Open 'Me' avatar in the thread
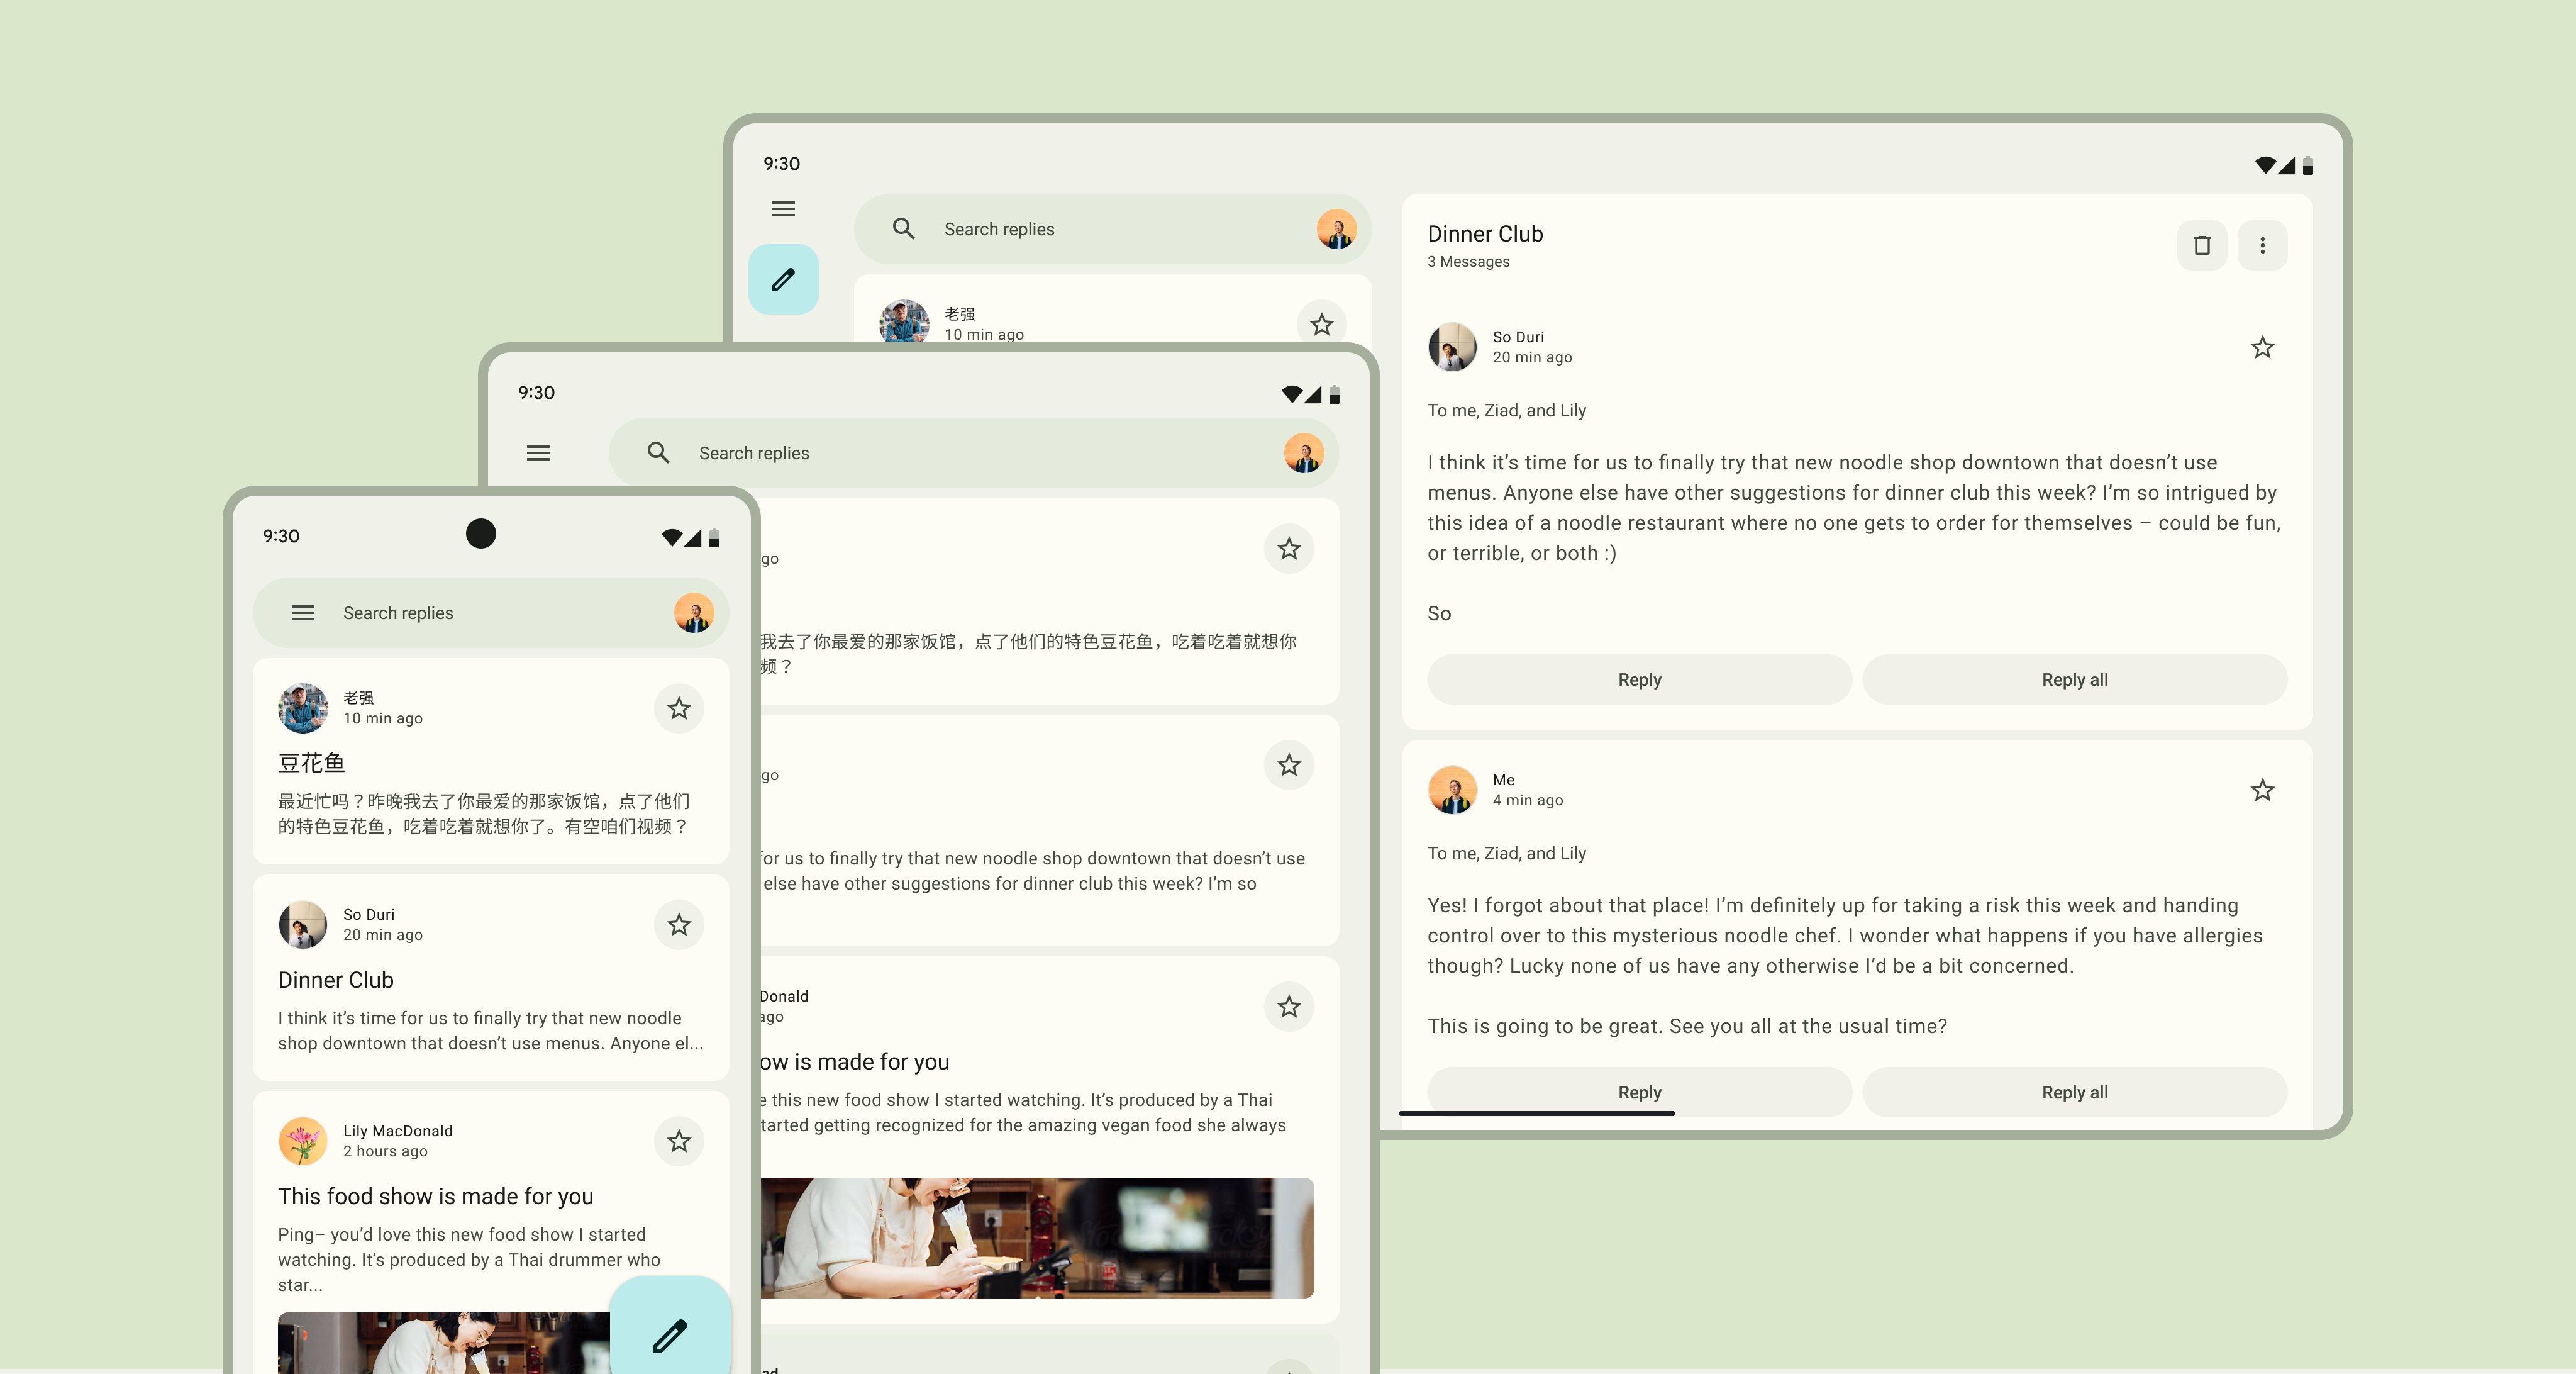 [x=1452, y=790]
